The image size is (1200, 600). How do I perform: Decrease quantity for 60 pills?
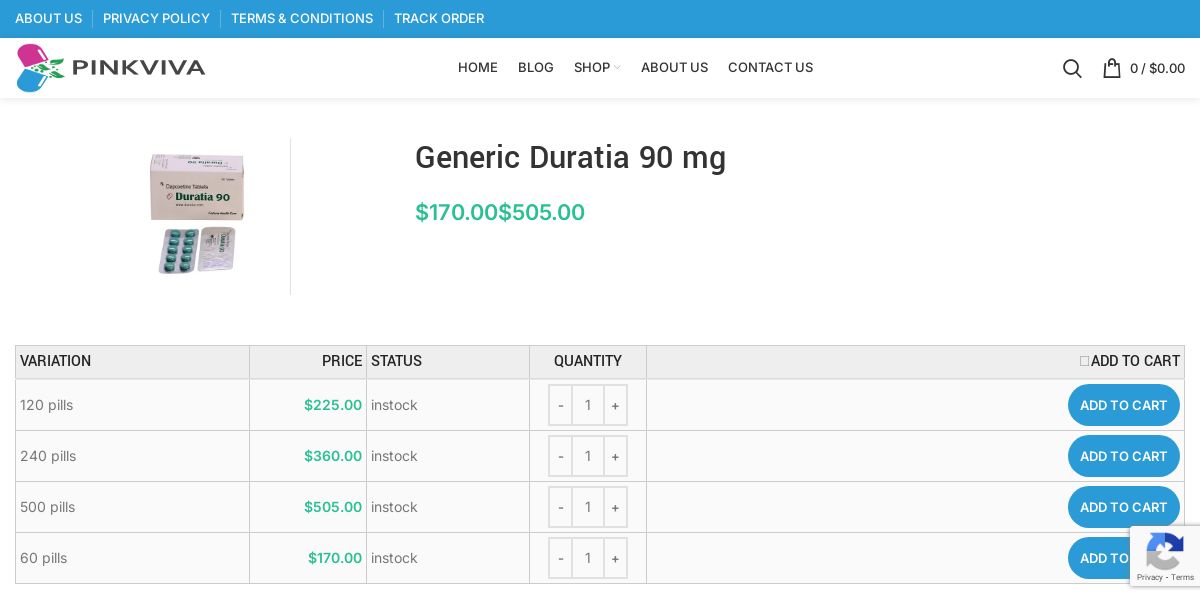point(560,558)
